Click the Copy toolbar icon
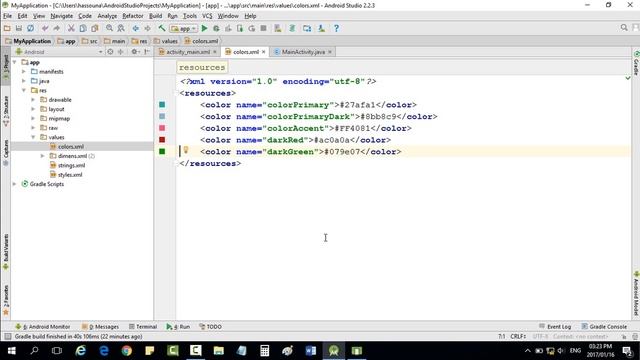640x360 pixels. click(83, 28)
